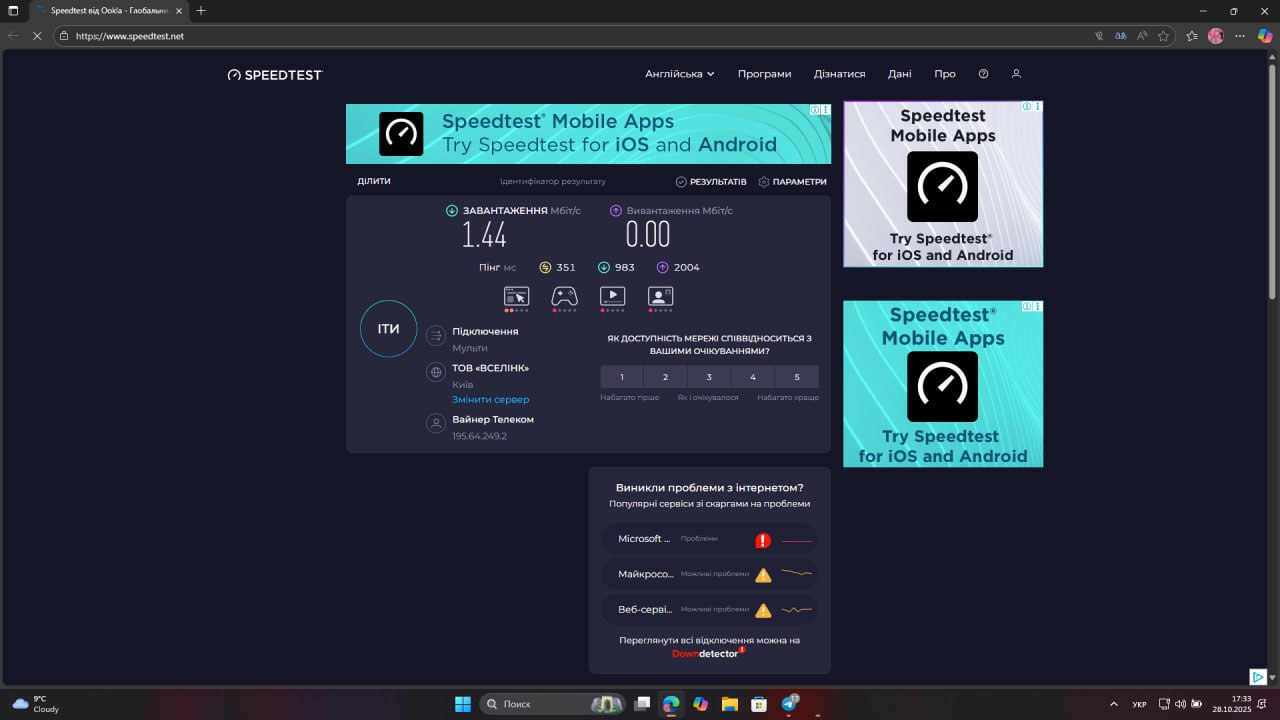Open the help question-mark icon in header
The image size is (1280, 720).
983,74
